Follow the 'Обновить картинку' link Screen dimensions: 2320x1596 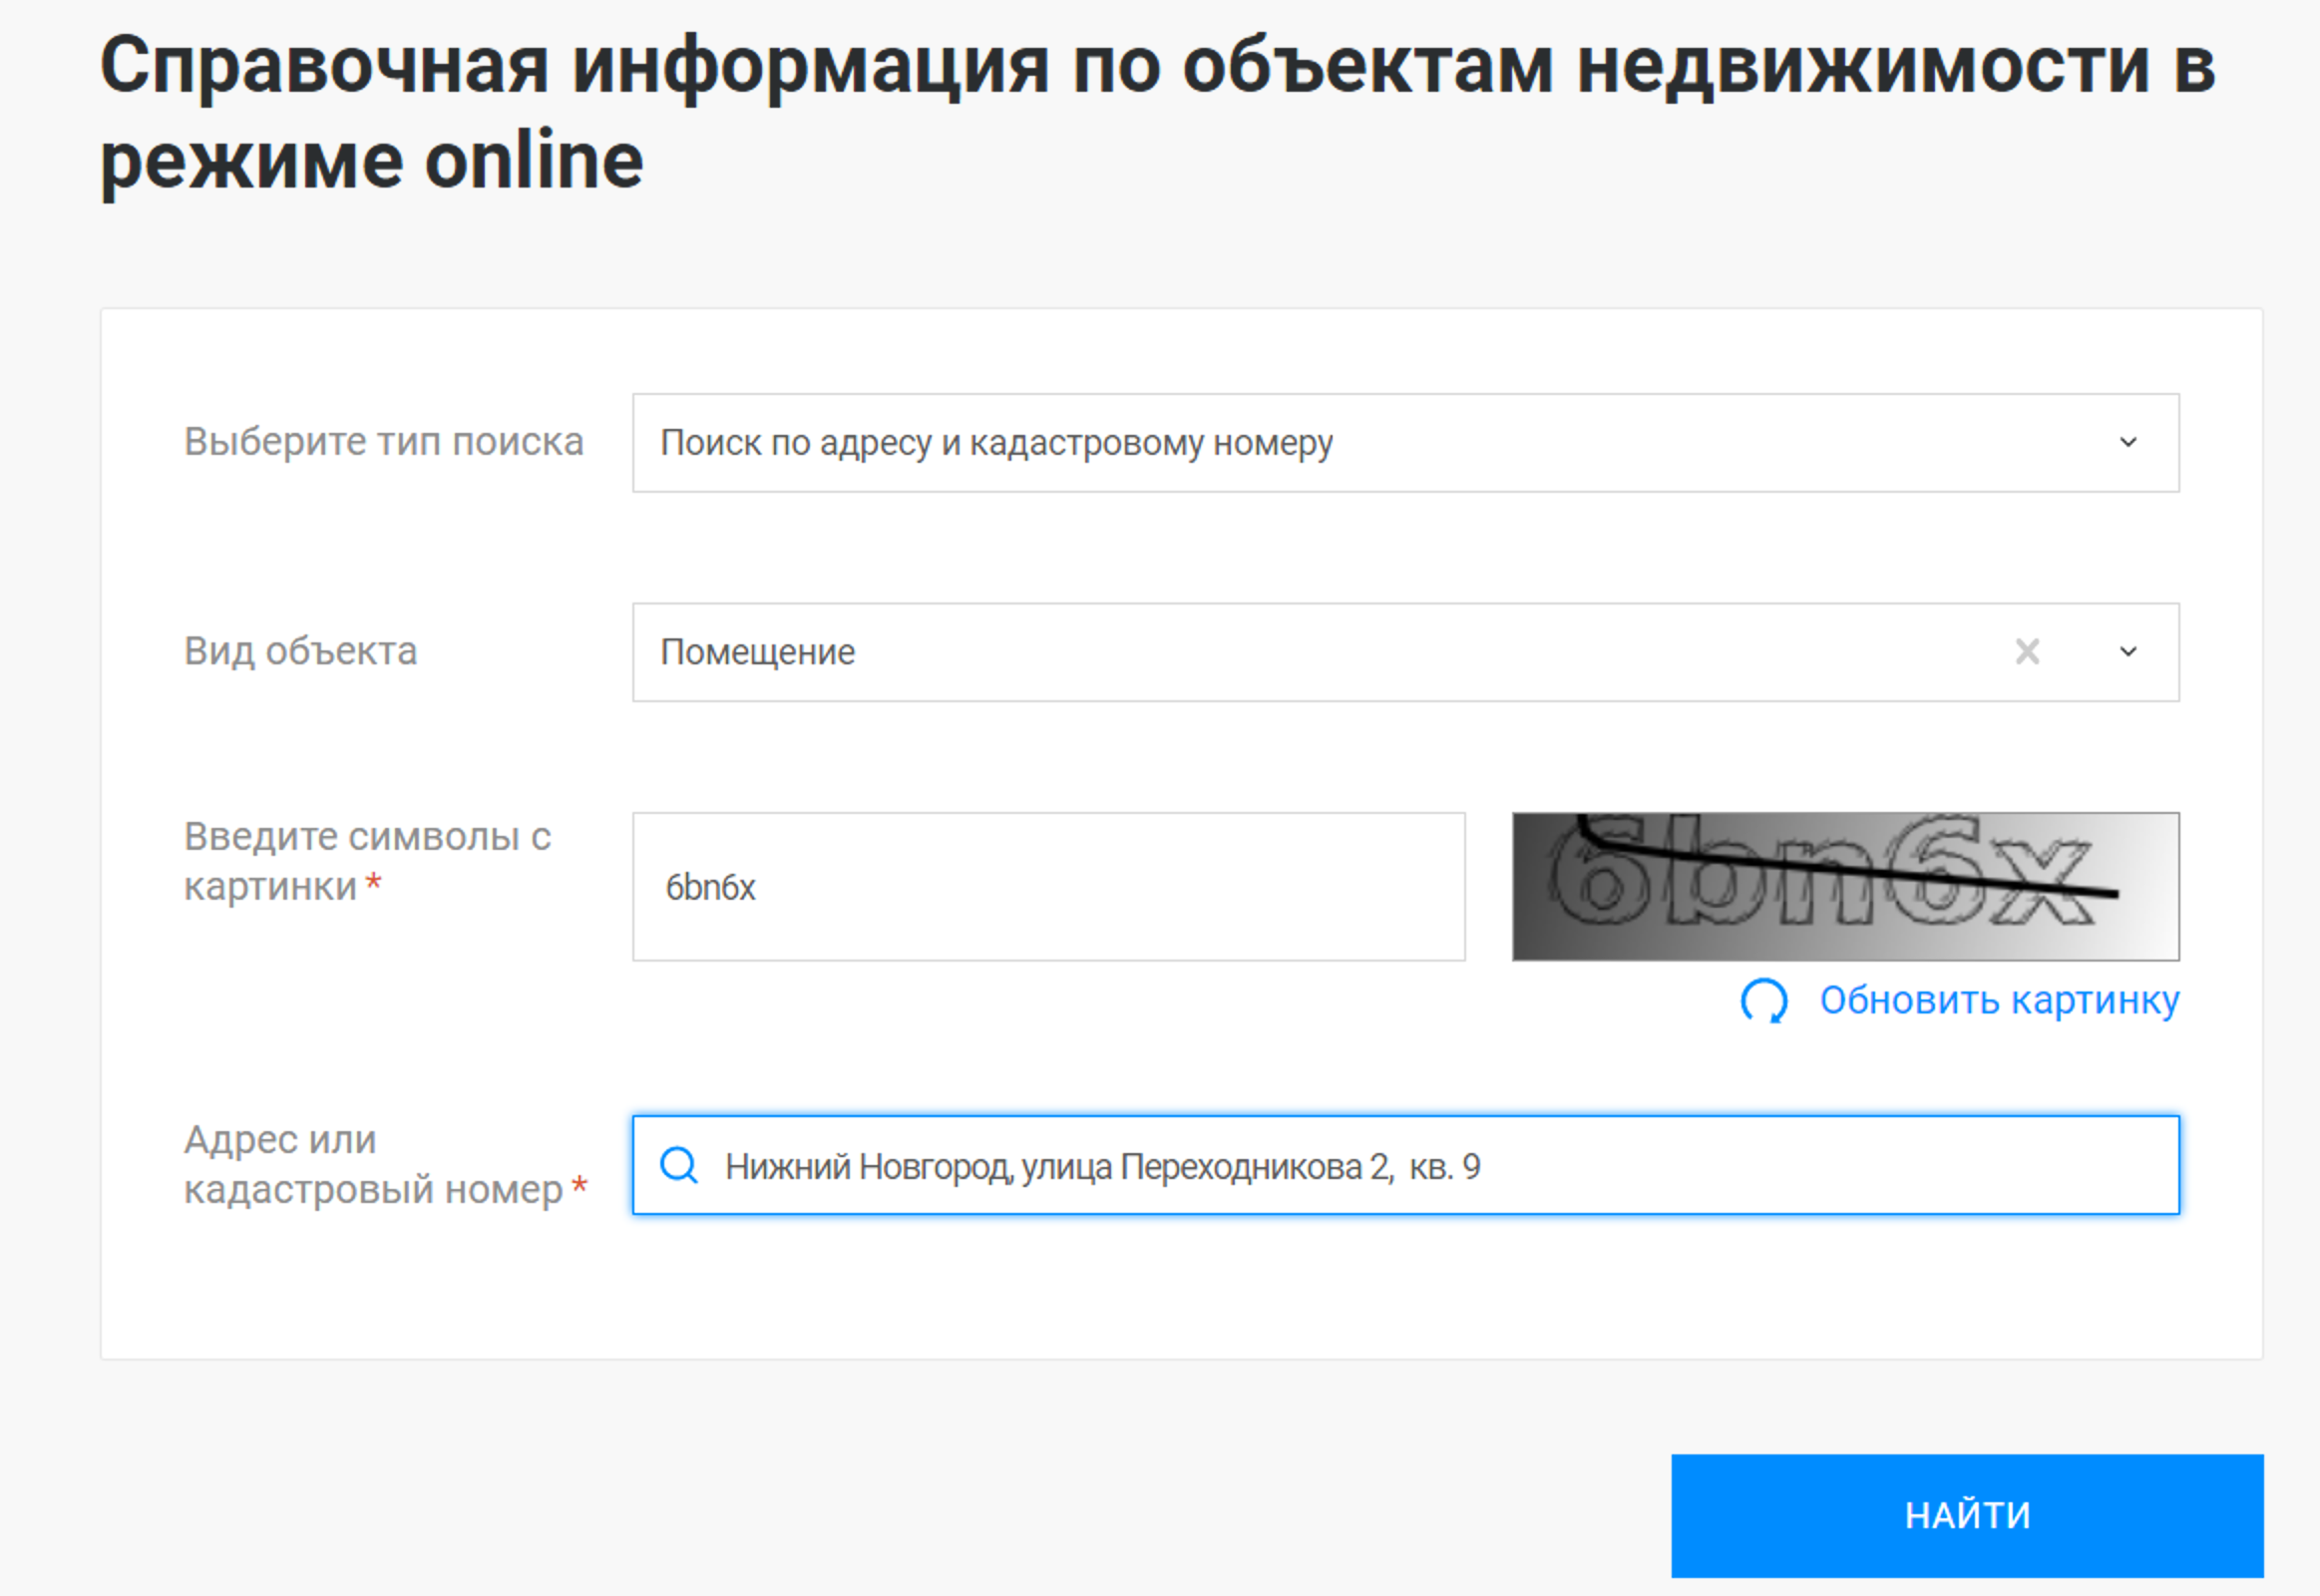point(1999,1000)
